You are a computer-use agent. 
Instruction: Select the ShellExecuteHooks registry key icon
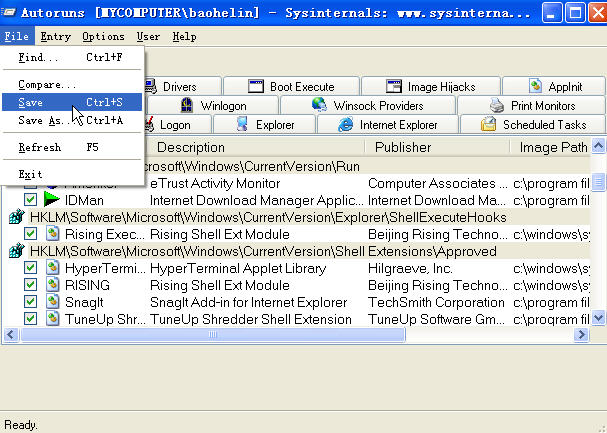pyautogui.click(x=15, y=217)
